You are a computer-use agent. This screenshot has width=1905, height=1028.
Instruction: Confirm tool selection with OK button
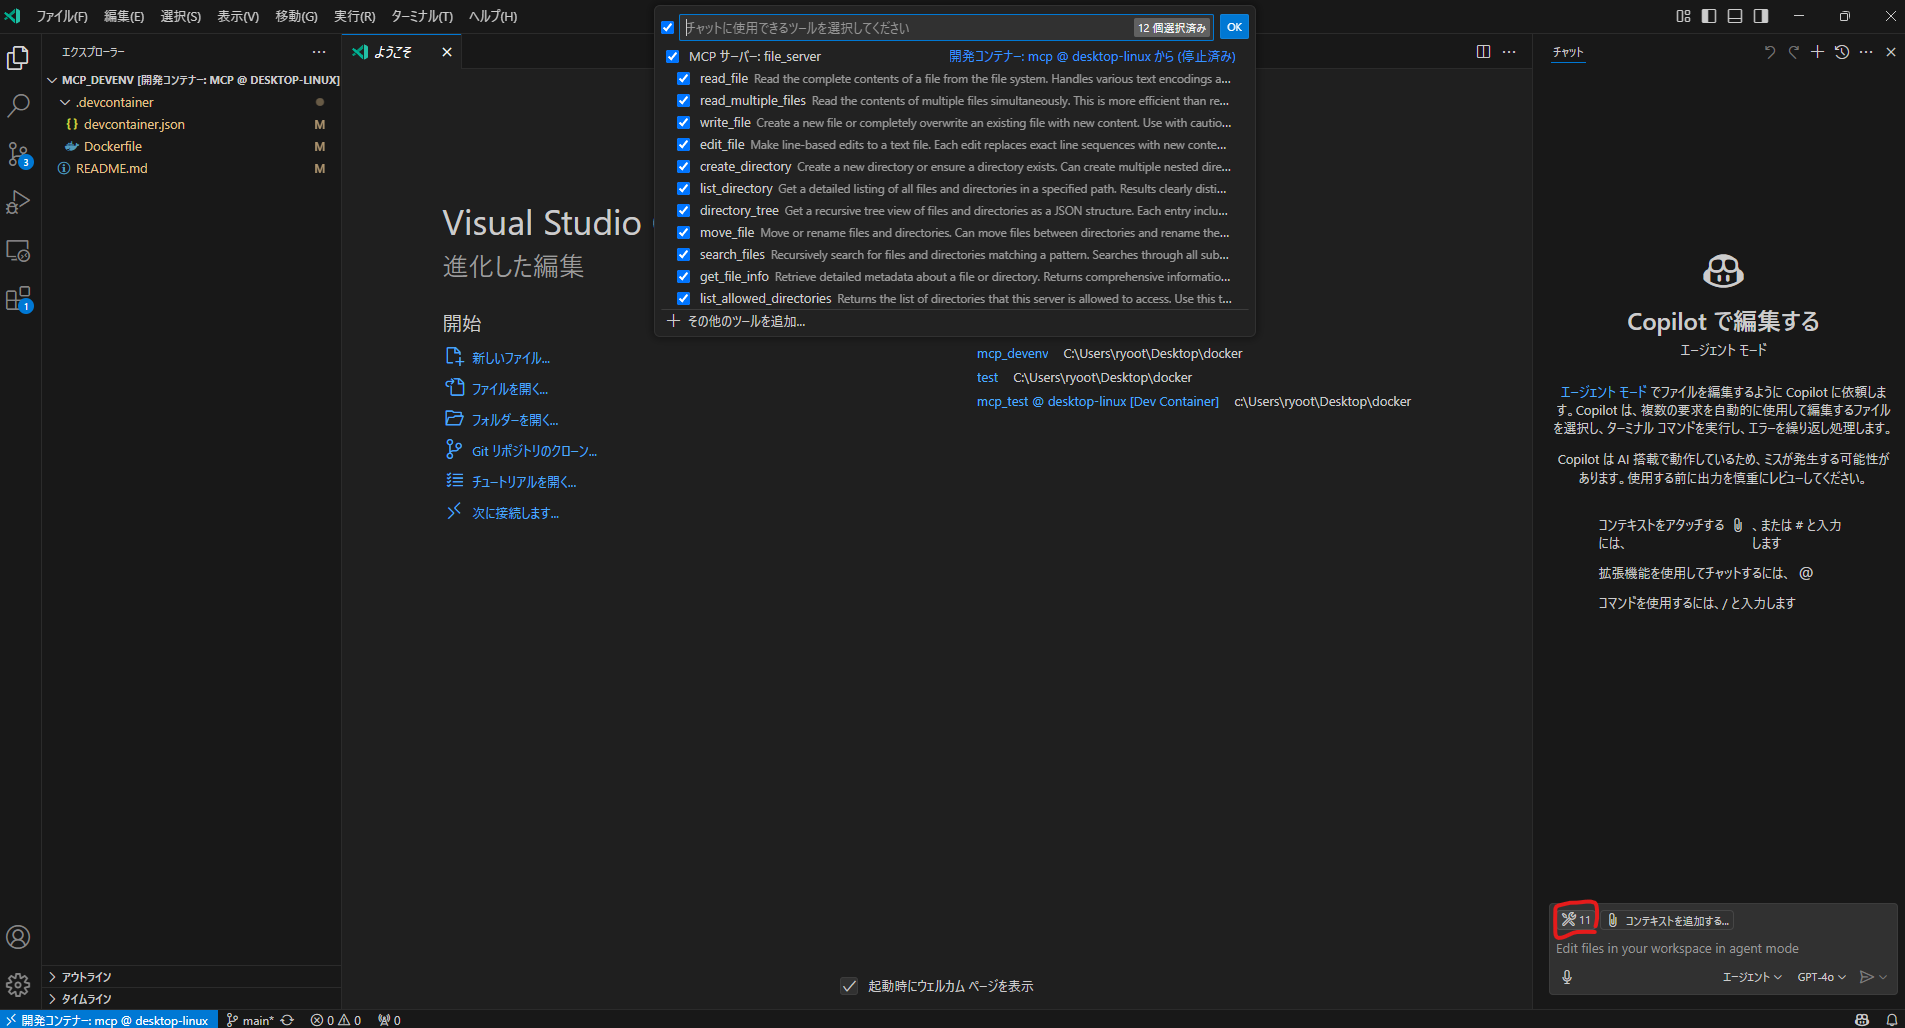point(1234,28)
